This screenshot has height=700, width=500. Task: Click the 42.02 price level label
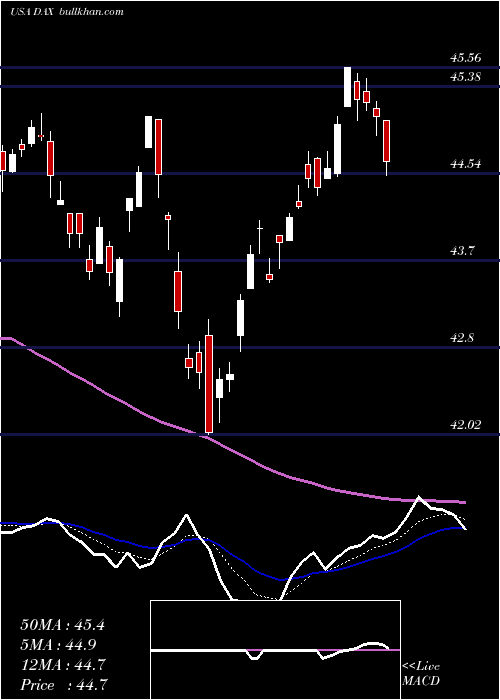465,425
